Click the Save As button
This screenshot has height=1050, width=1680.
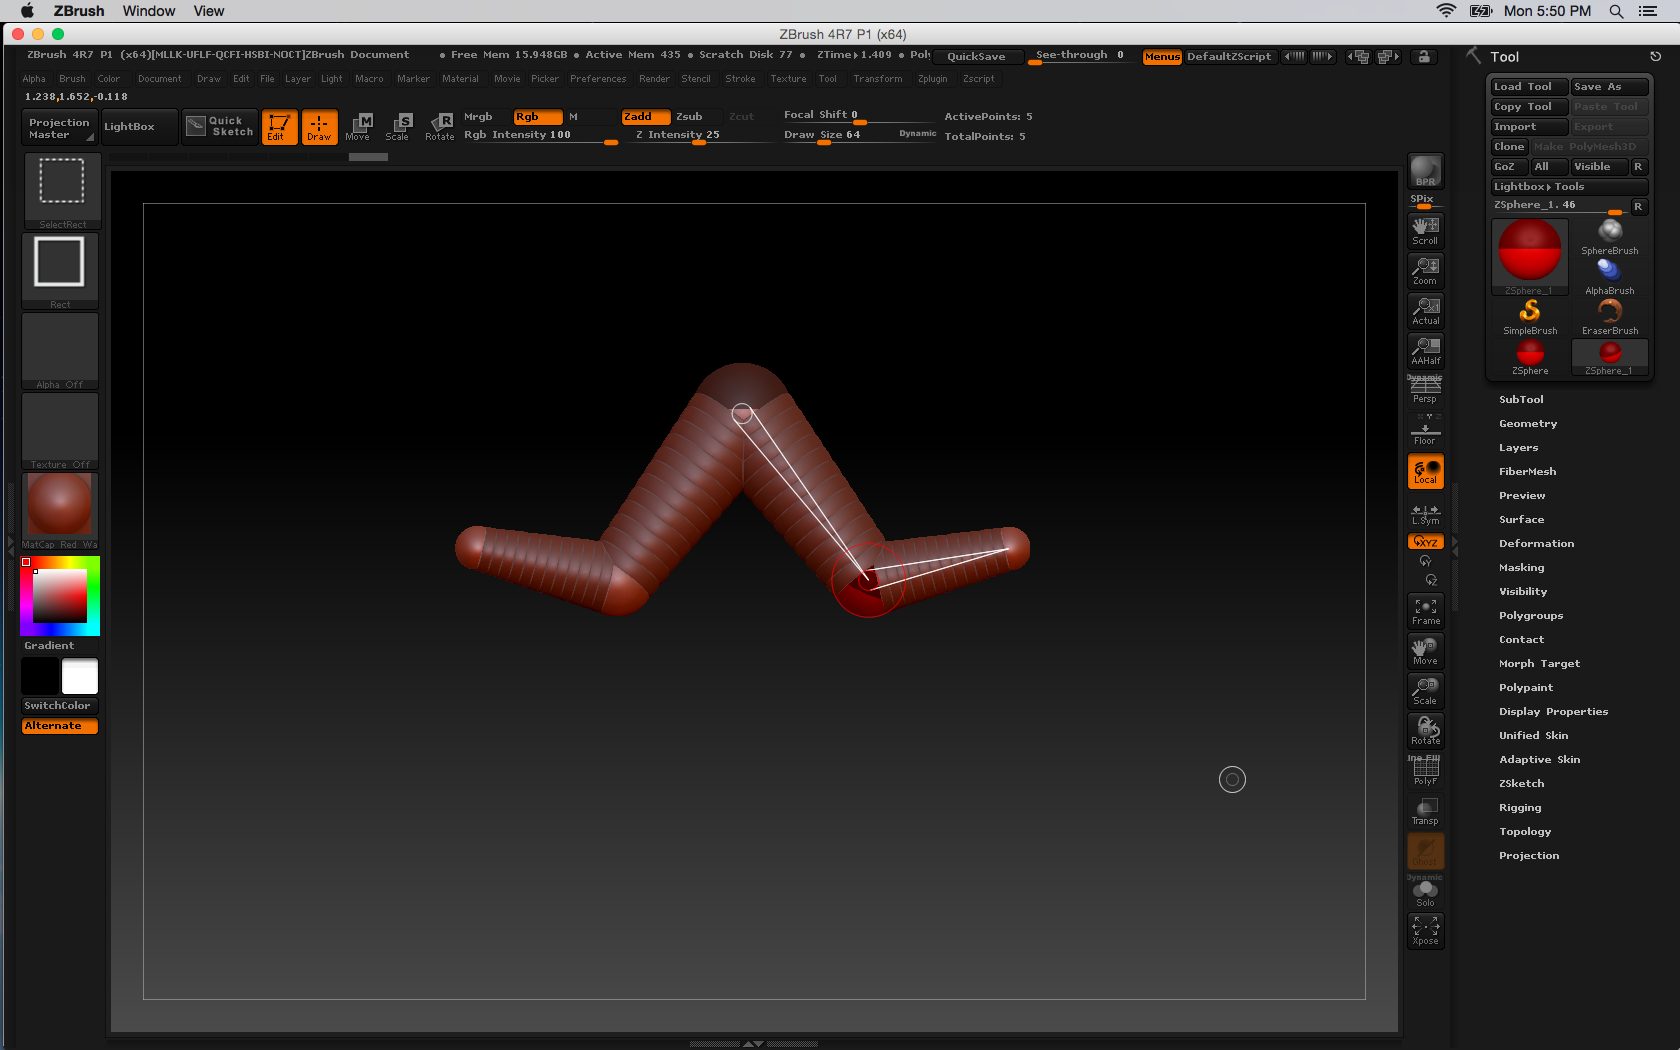1609,87
